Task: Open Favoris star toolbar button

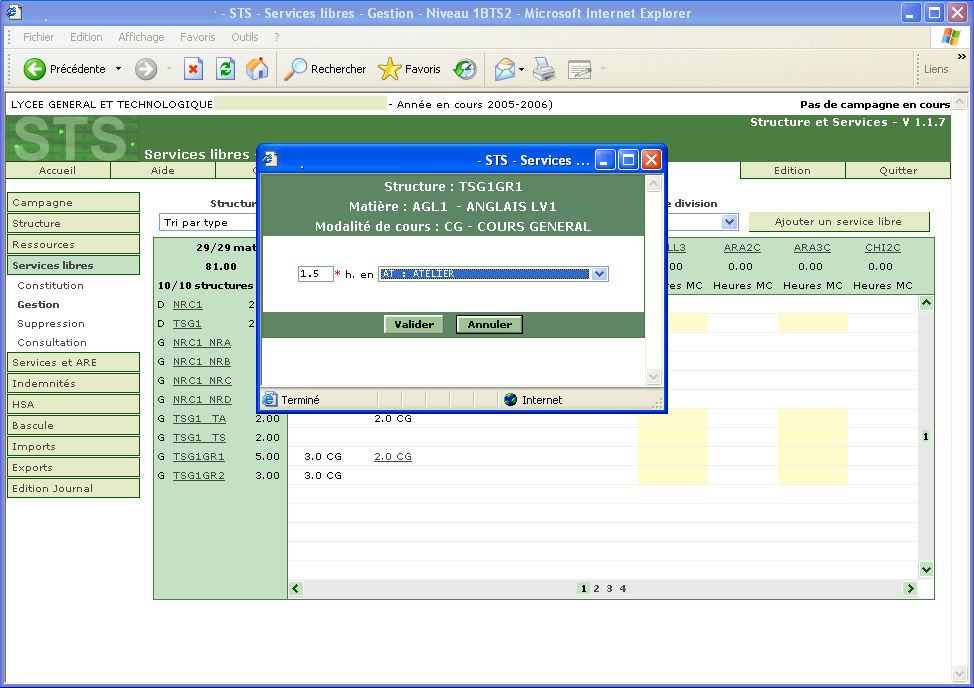Action: 409,69
